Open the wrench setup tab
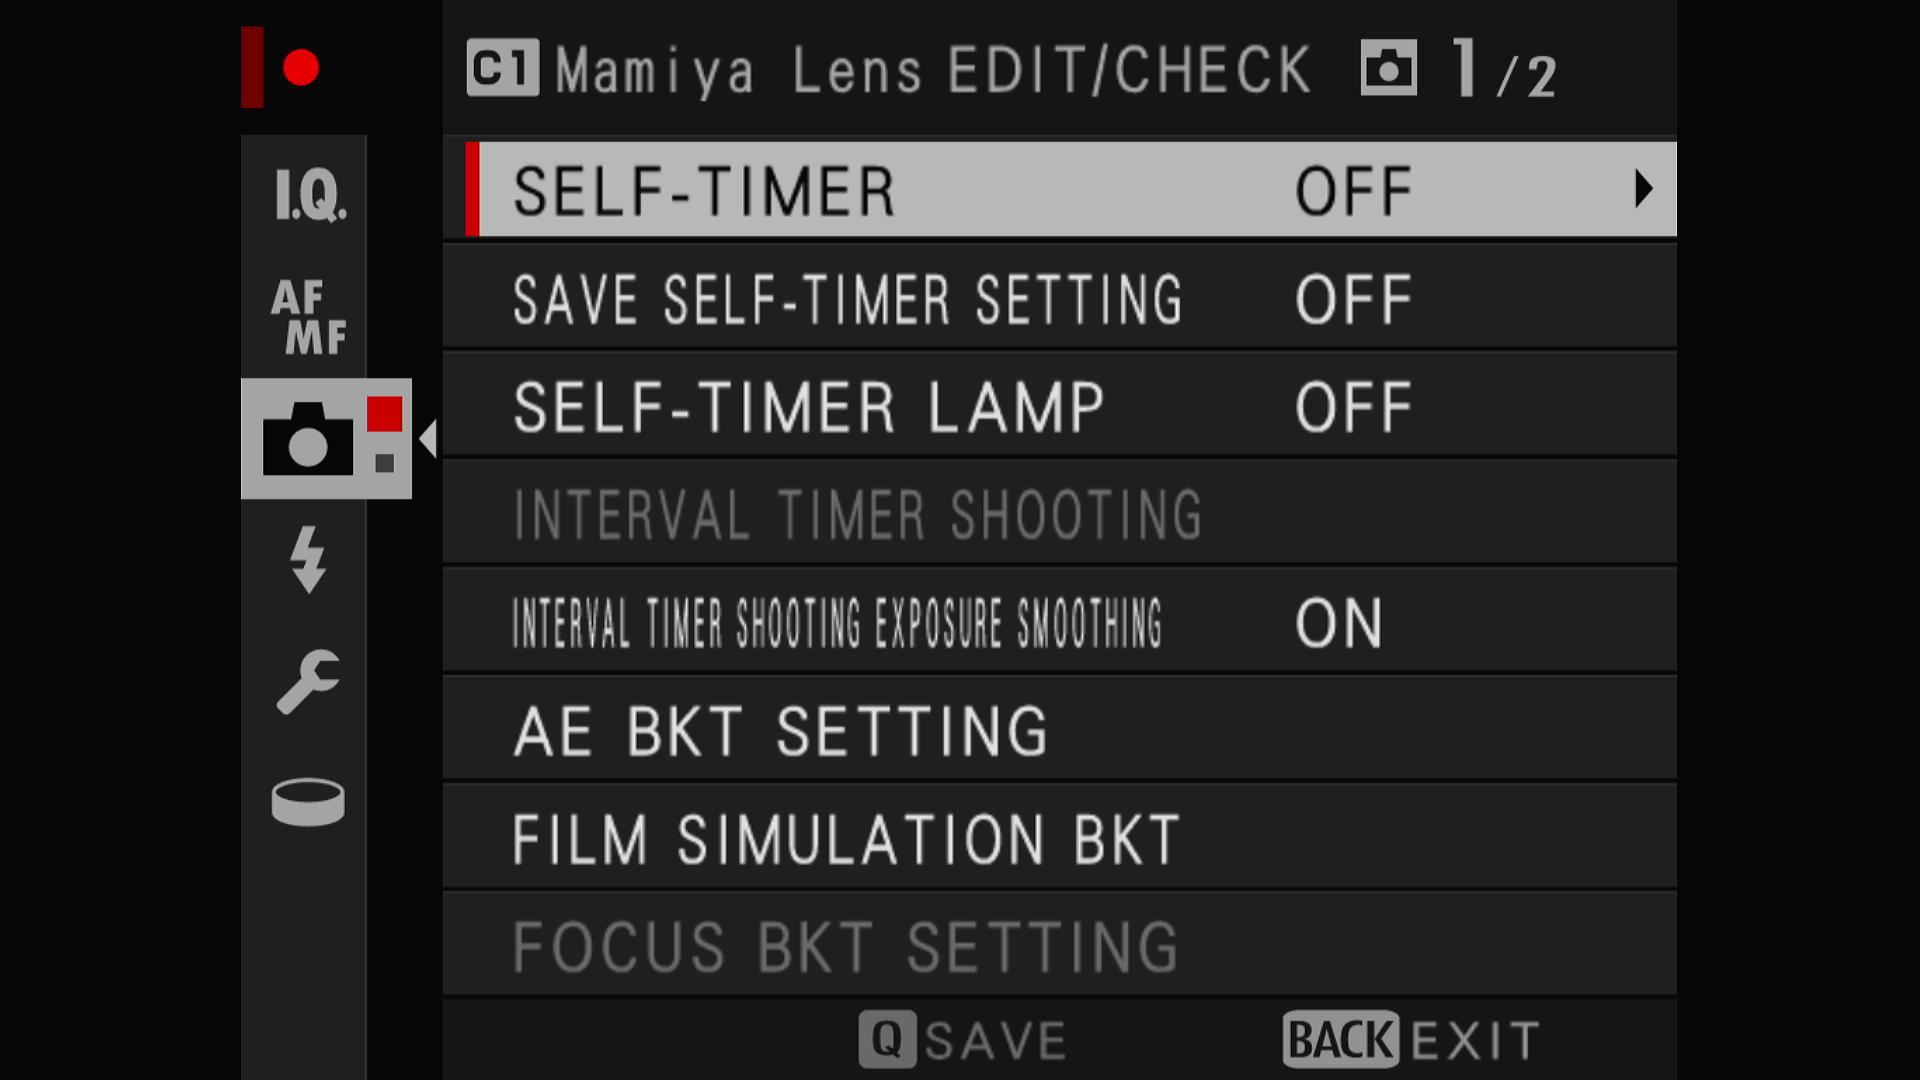The image size is (1920, 1080). click(308, 682)
